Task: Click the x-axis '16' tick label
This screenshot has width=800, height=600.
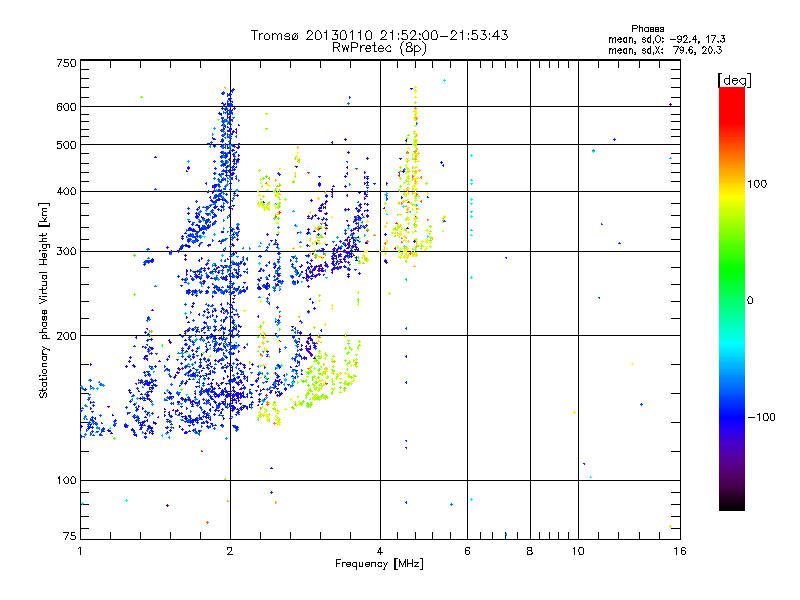Action: (680, 551)
